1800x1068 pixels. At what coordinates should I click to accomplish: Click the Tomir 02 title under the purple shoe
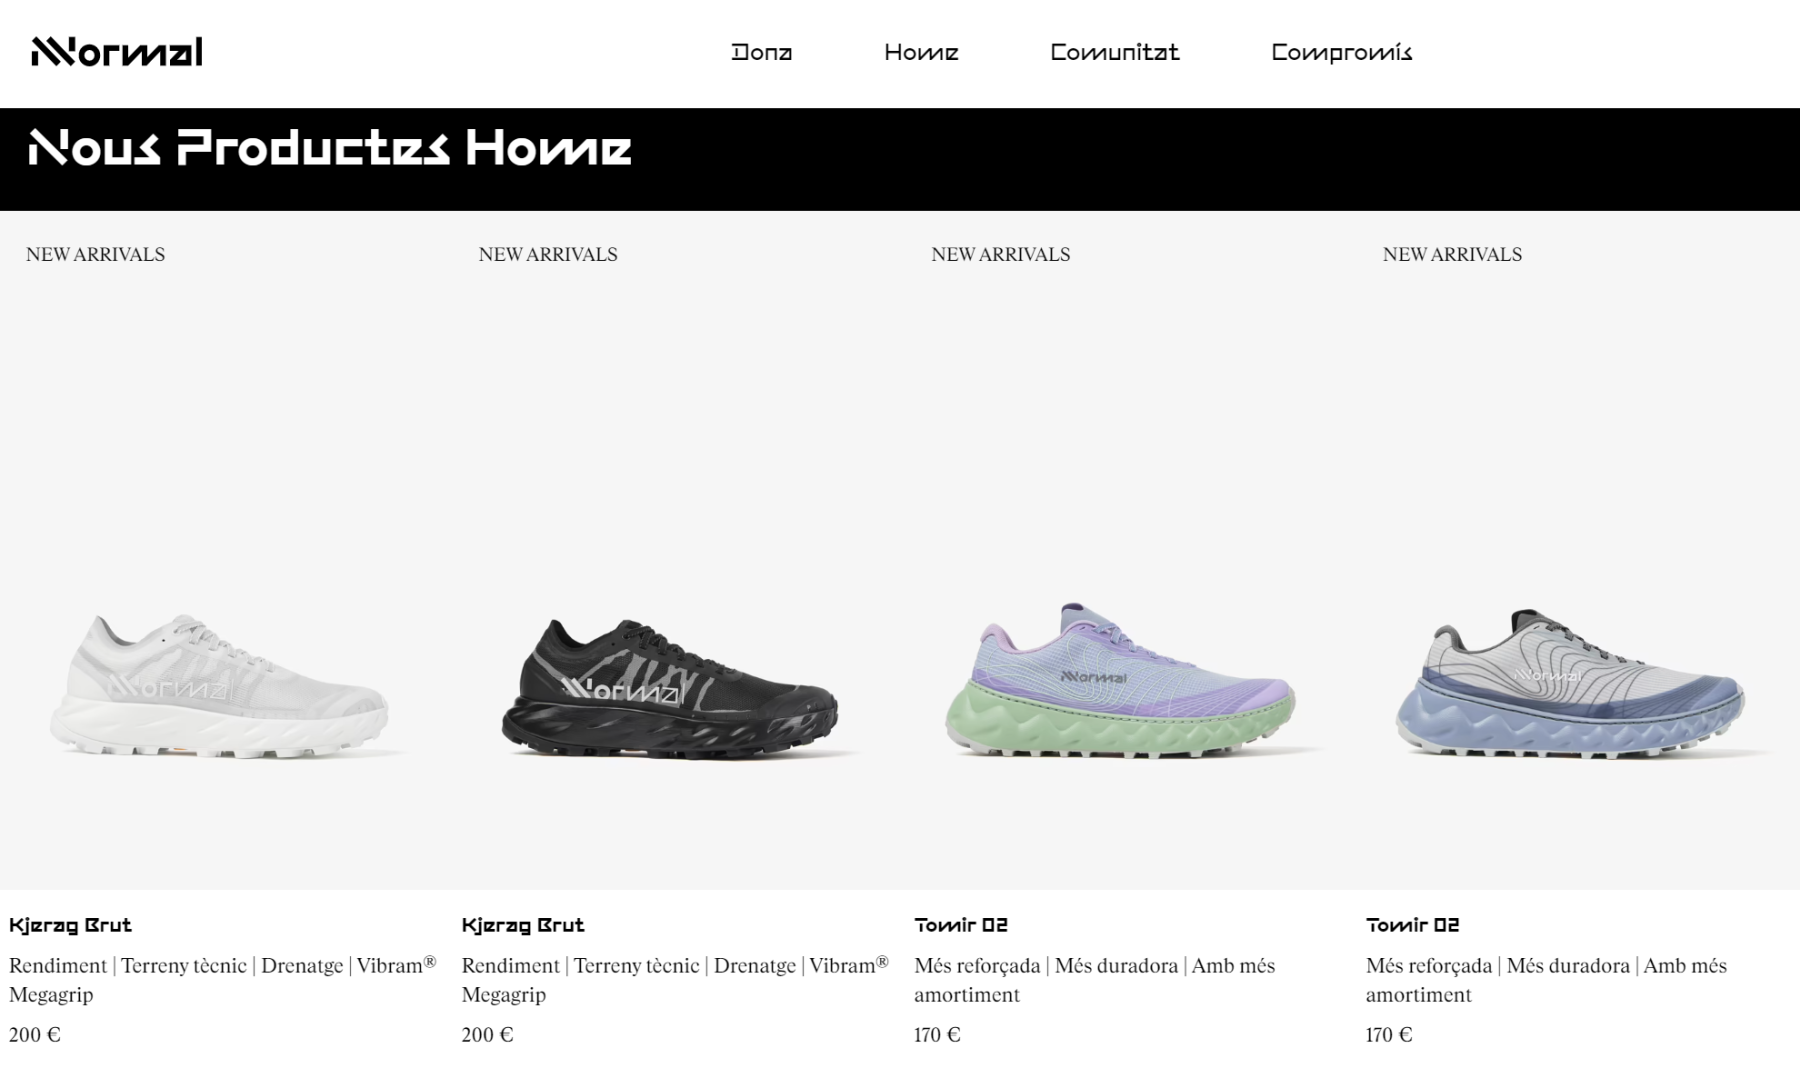pyautogui.click(x=961, y=925)
